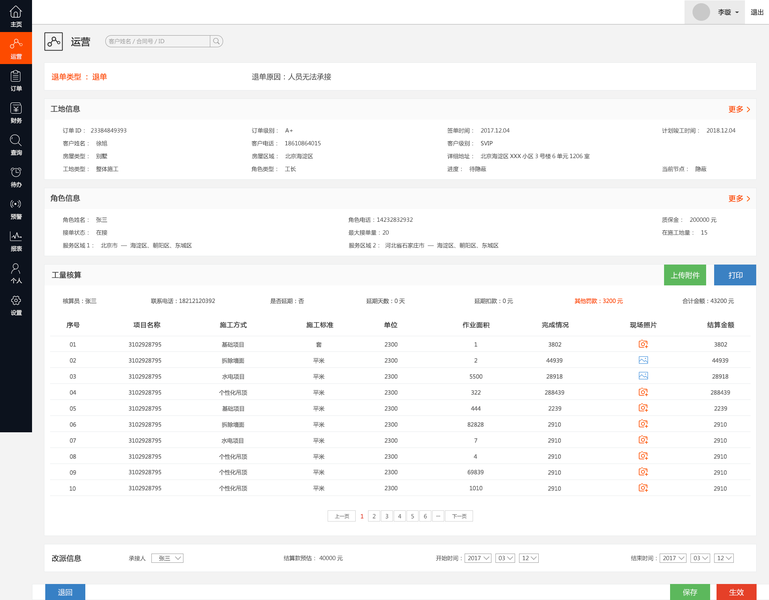Viewport: 769px width, 600px height.
Task: Click the user avatar circle
Action: pos(701,12)
